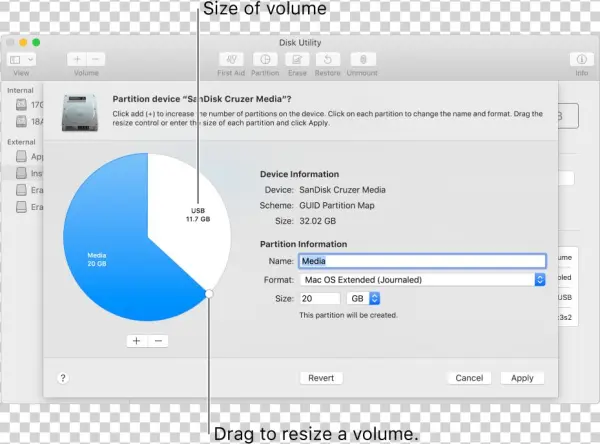The image size is (600, 444).
Task: Open the Info panel icon
Action: point(581,60)
